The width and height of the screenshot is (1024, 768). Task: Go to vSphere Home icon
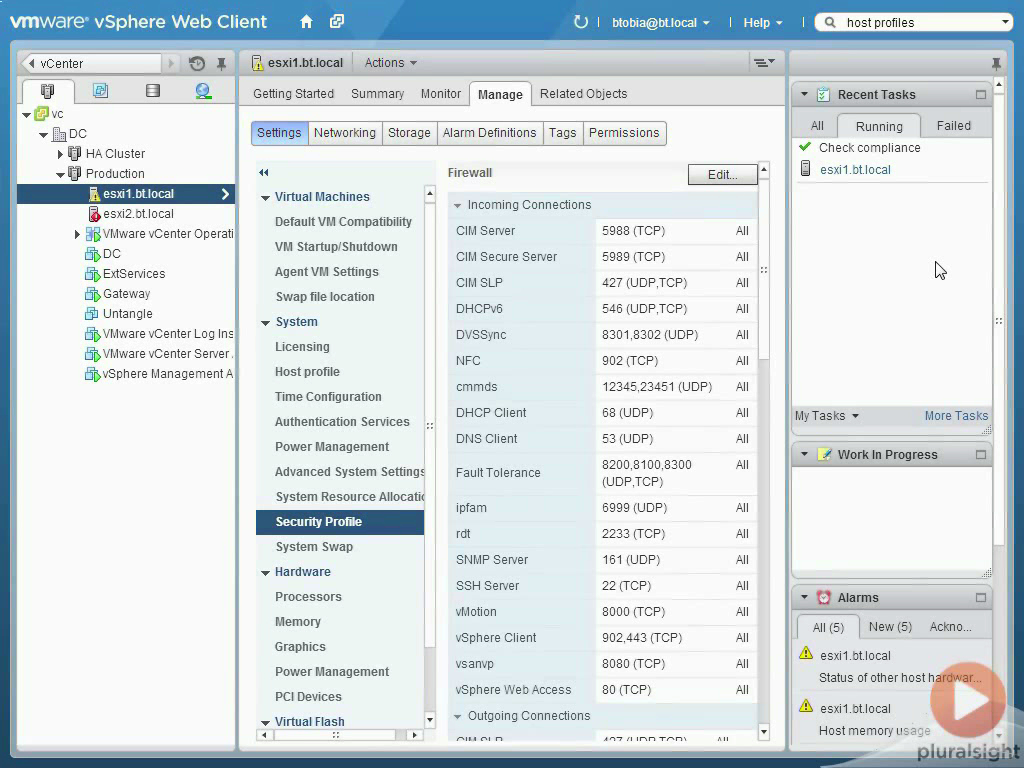pyautogui.click(x=306, y=22)
